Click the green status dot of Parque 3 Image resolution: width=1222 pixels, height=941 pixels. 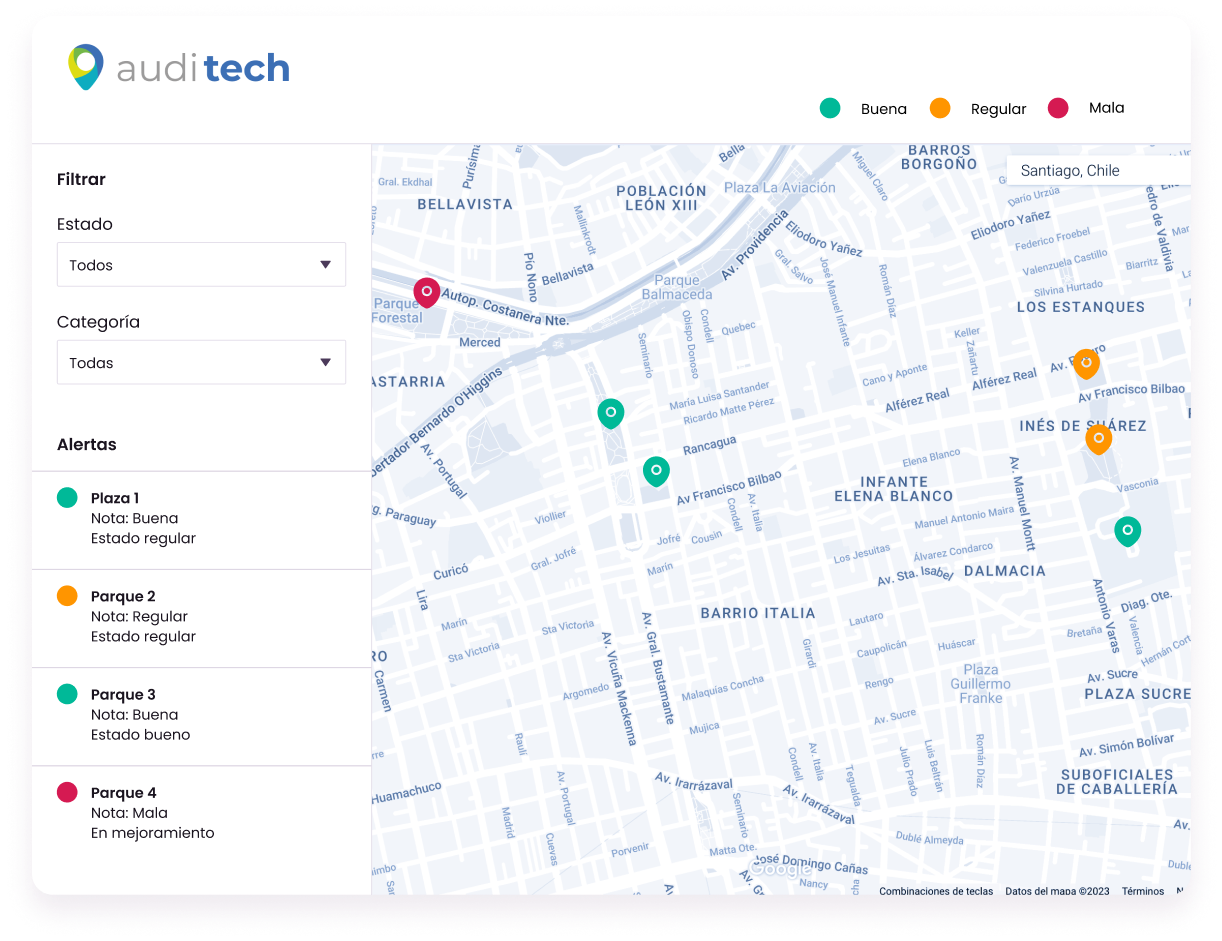pos(67,693)
